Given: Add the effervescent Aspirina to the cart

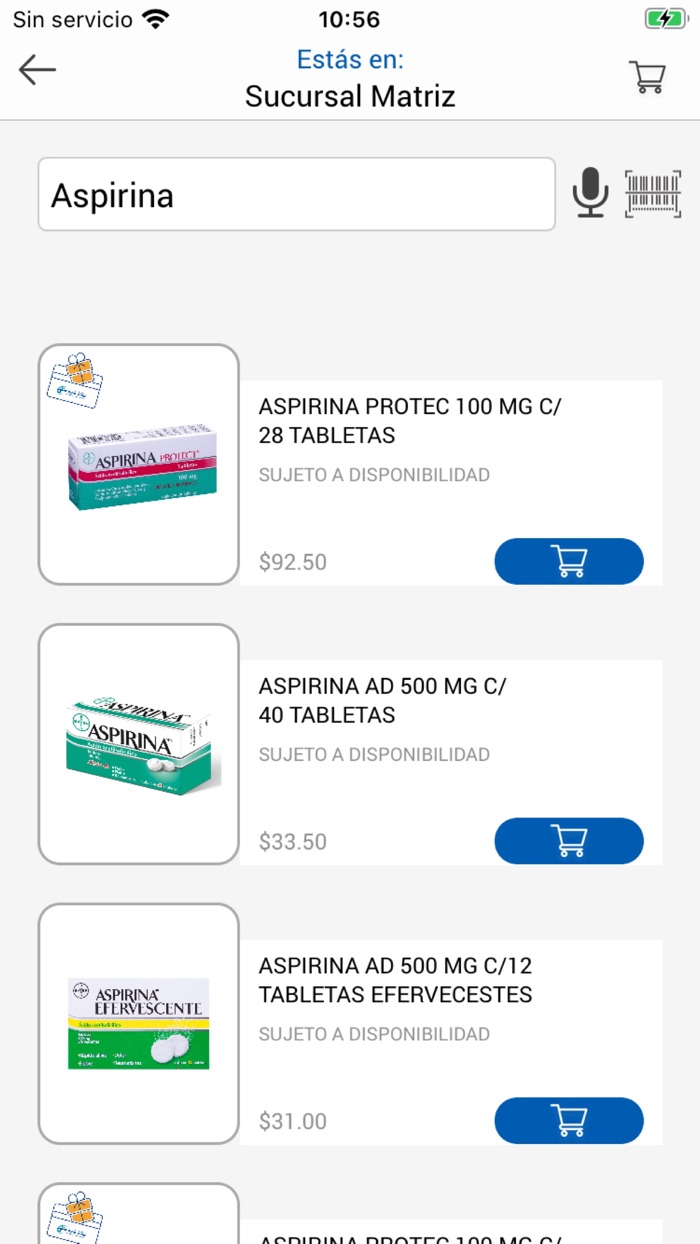Looking at the screenshot, I should [569, 1120].
